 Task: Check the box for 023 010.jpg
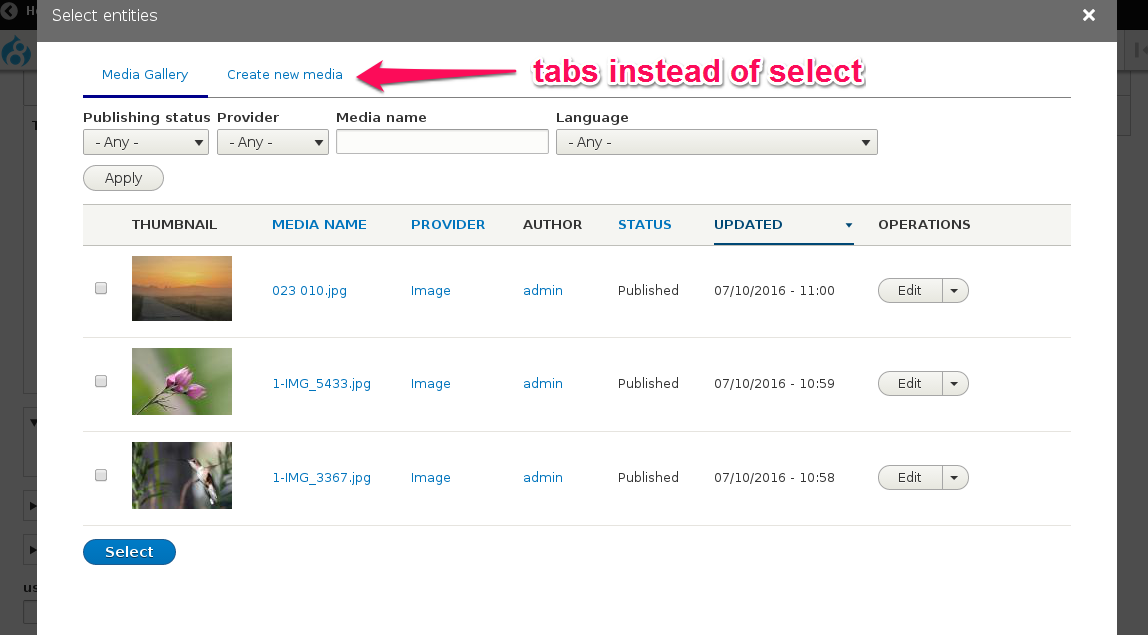101,288
